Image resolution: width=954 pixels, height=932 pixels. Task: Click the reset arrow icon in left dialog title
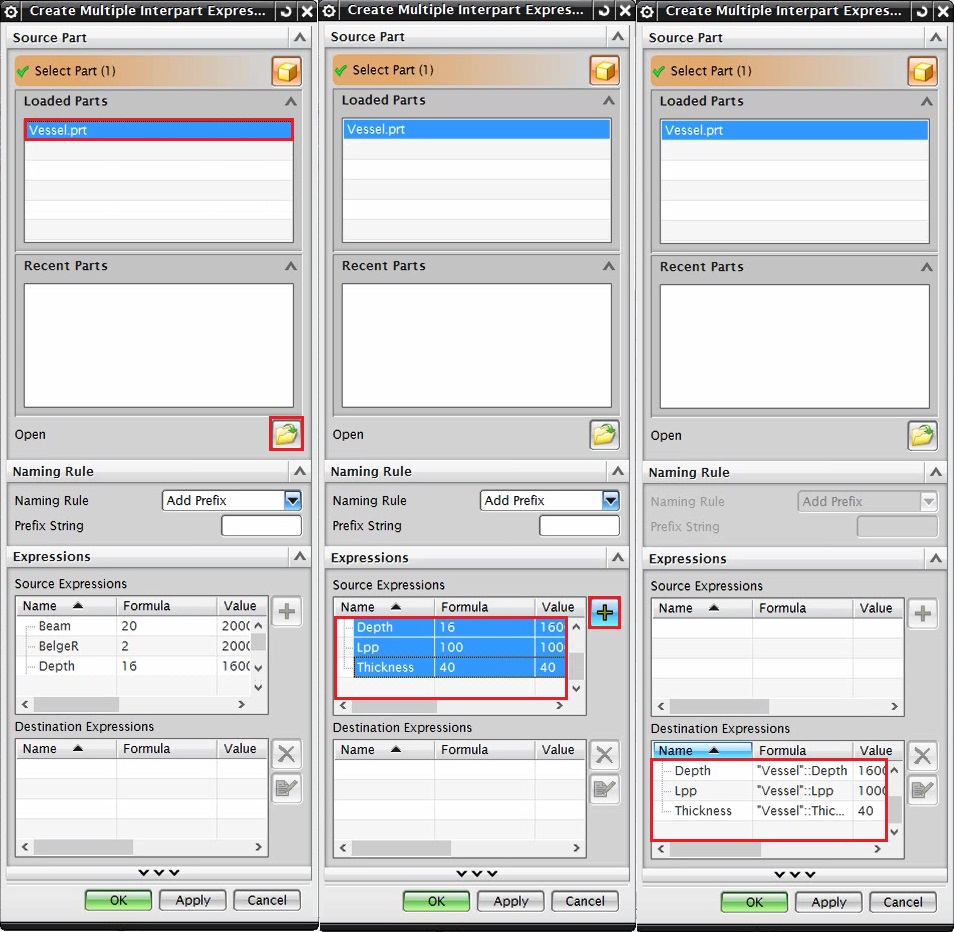[286, 12]
